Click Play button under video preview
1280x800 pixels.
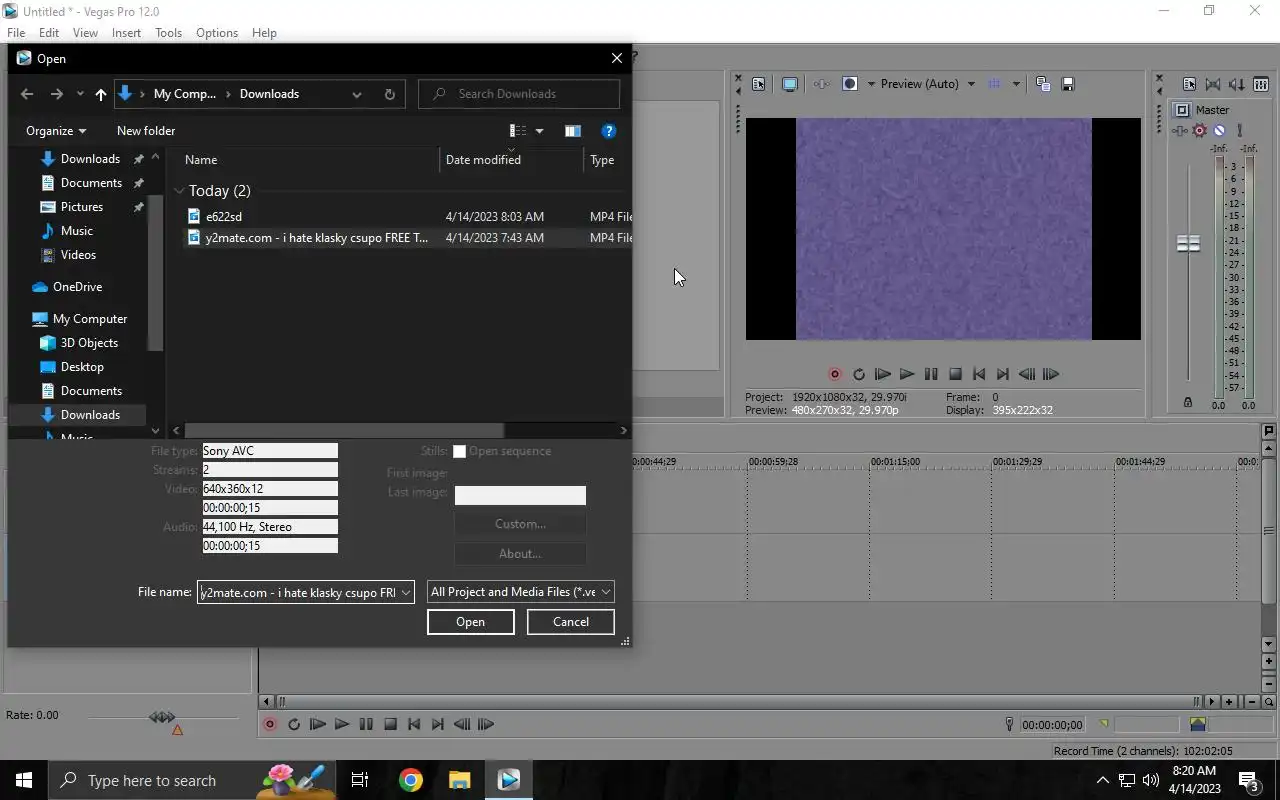click(907, 374)
